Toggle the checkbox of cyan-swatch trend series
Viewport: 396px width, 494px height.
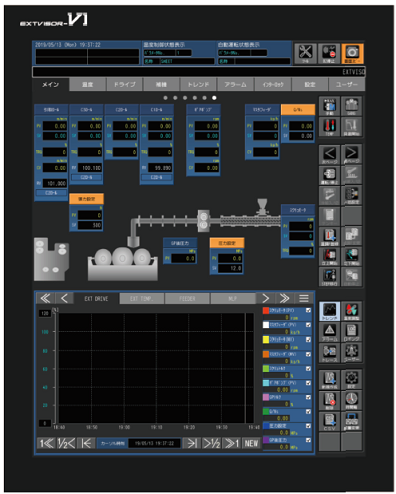(308, 383)
